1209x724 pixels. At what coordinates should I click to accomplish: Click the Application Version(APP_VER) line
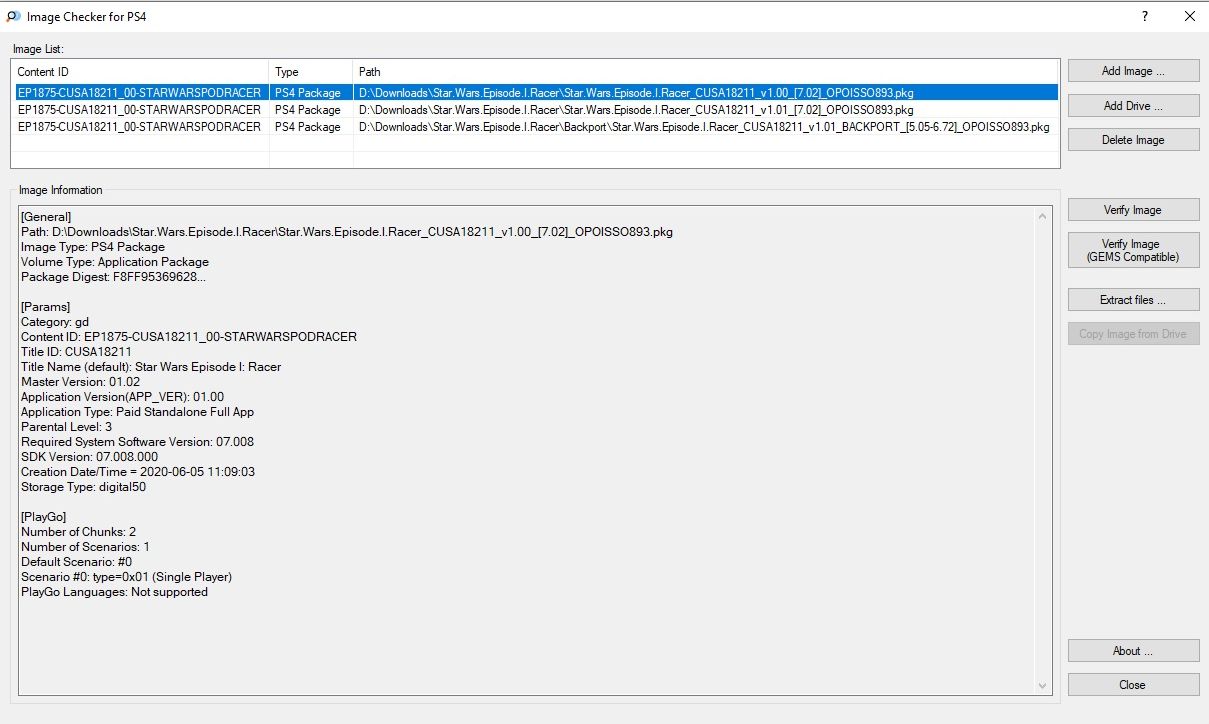pyautogui.click(x=122, y=397)
